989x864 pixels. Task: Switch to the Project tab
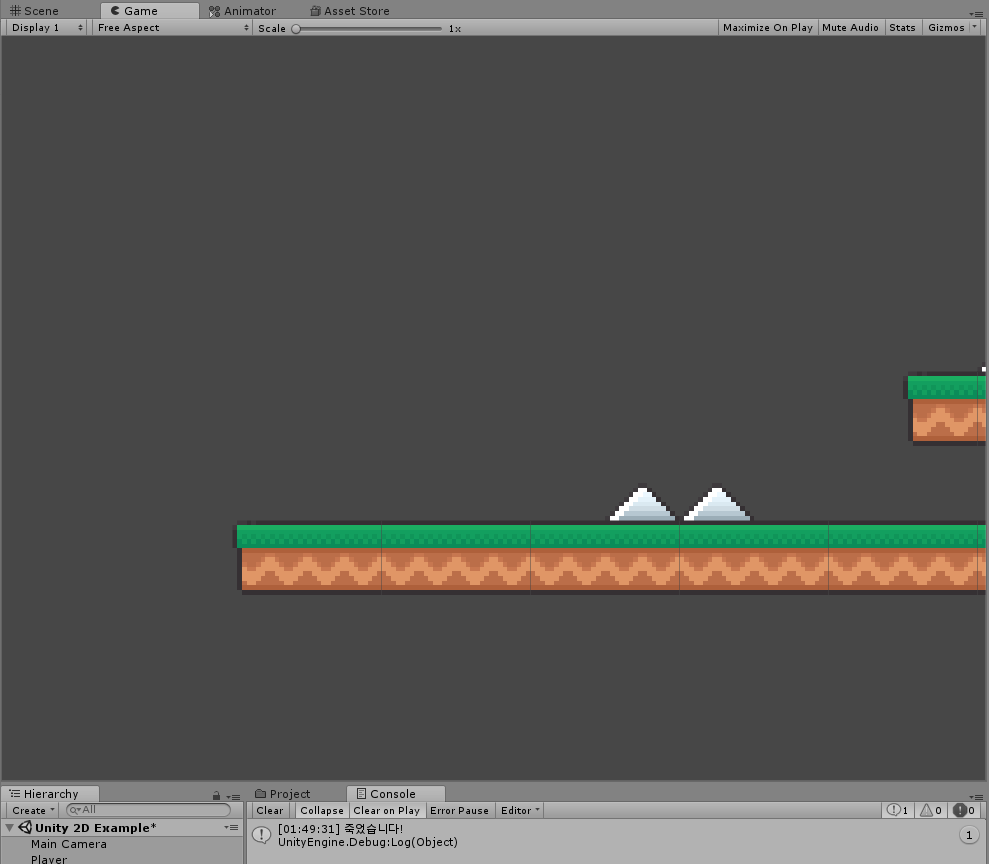click(283, 793)
